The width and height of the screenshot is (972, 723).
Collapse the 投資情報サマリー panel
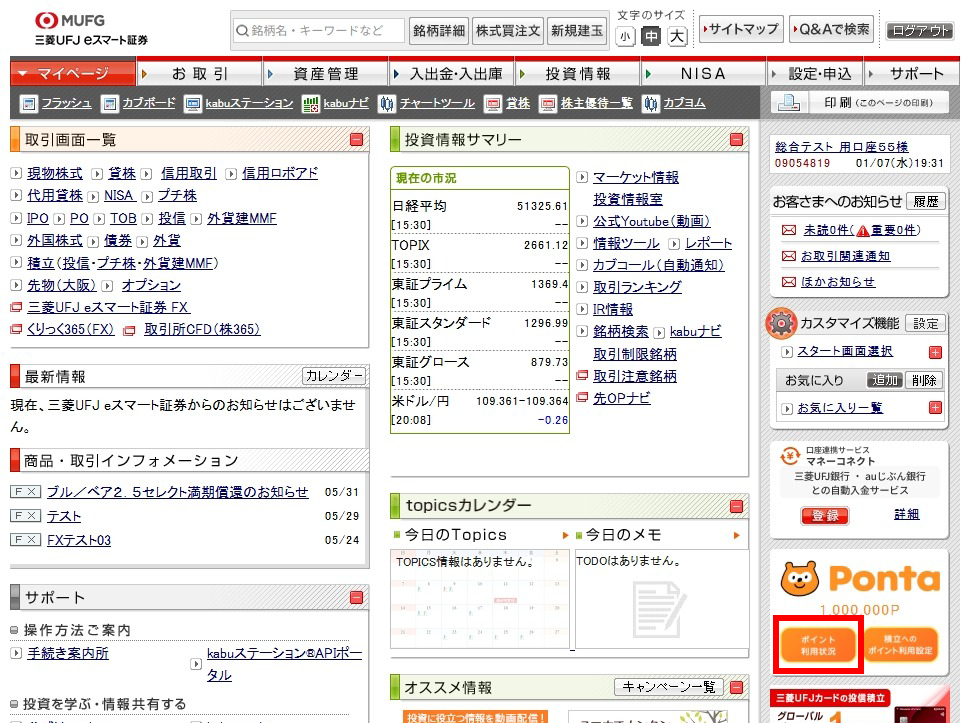click(736, 140)
